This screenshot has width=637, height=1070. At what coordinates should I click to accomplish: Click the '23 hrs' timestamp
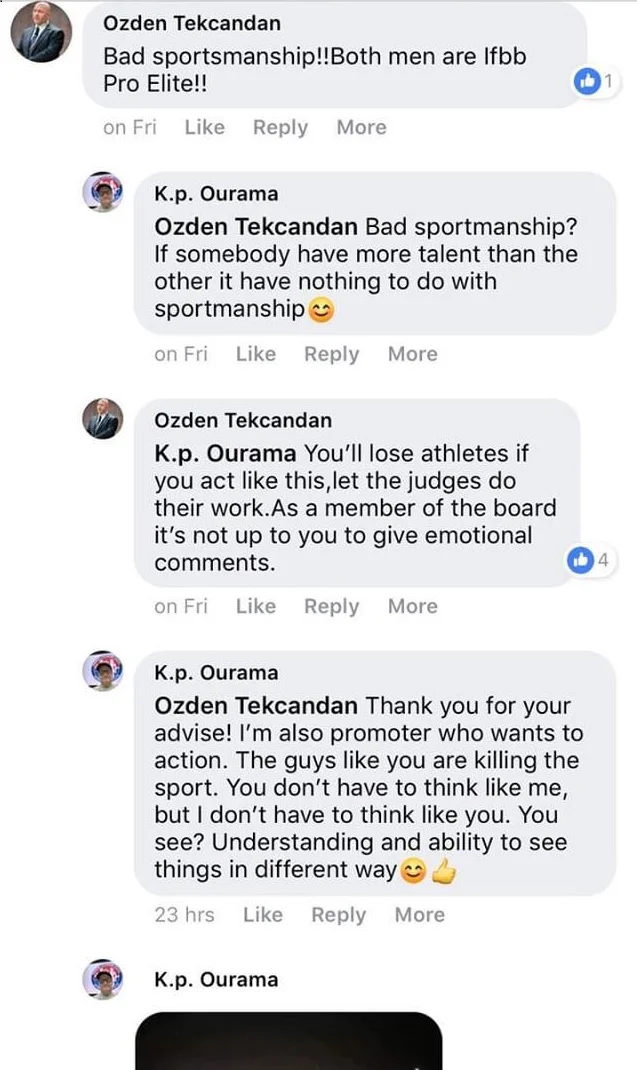tap(184, 914)
